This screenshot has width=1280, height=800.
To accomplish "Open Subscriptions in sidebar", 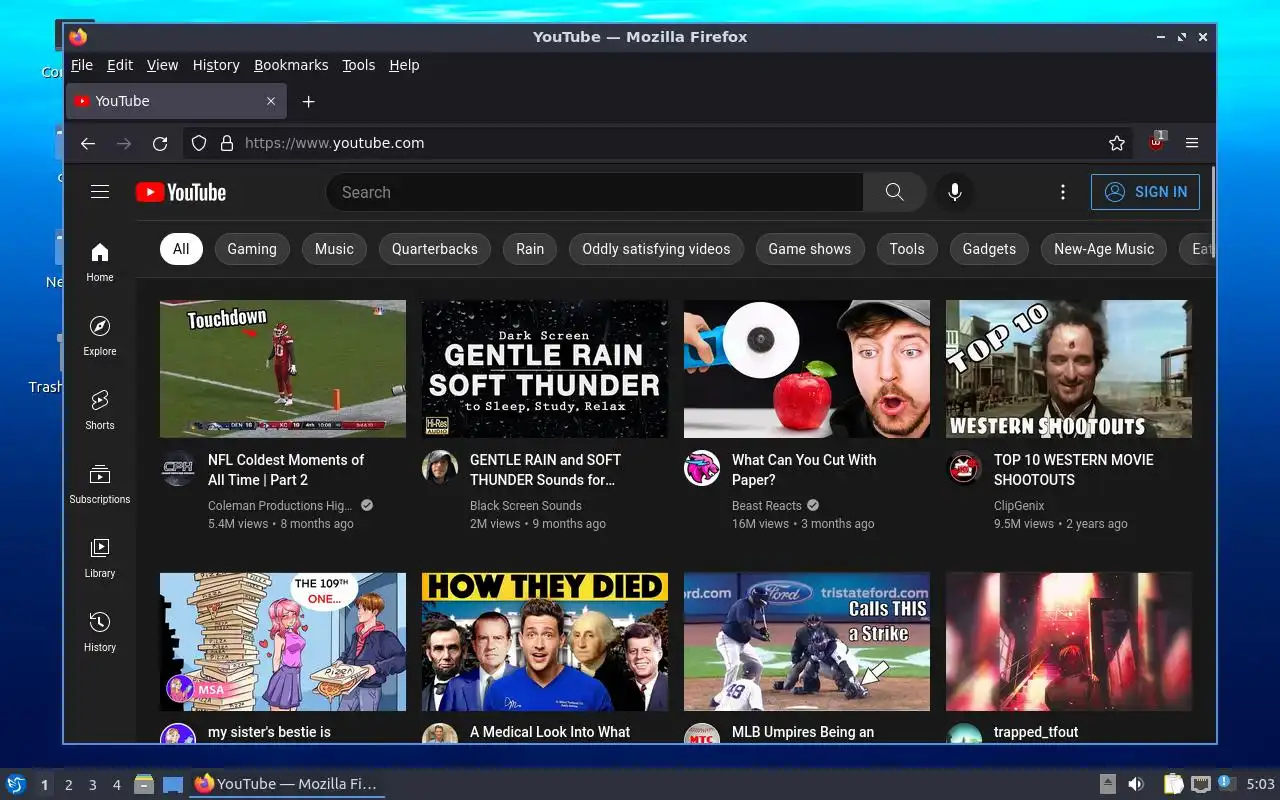I will (x=100, y=484).
